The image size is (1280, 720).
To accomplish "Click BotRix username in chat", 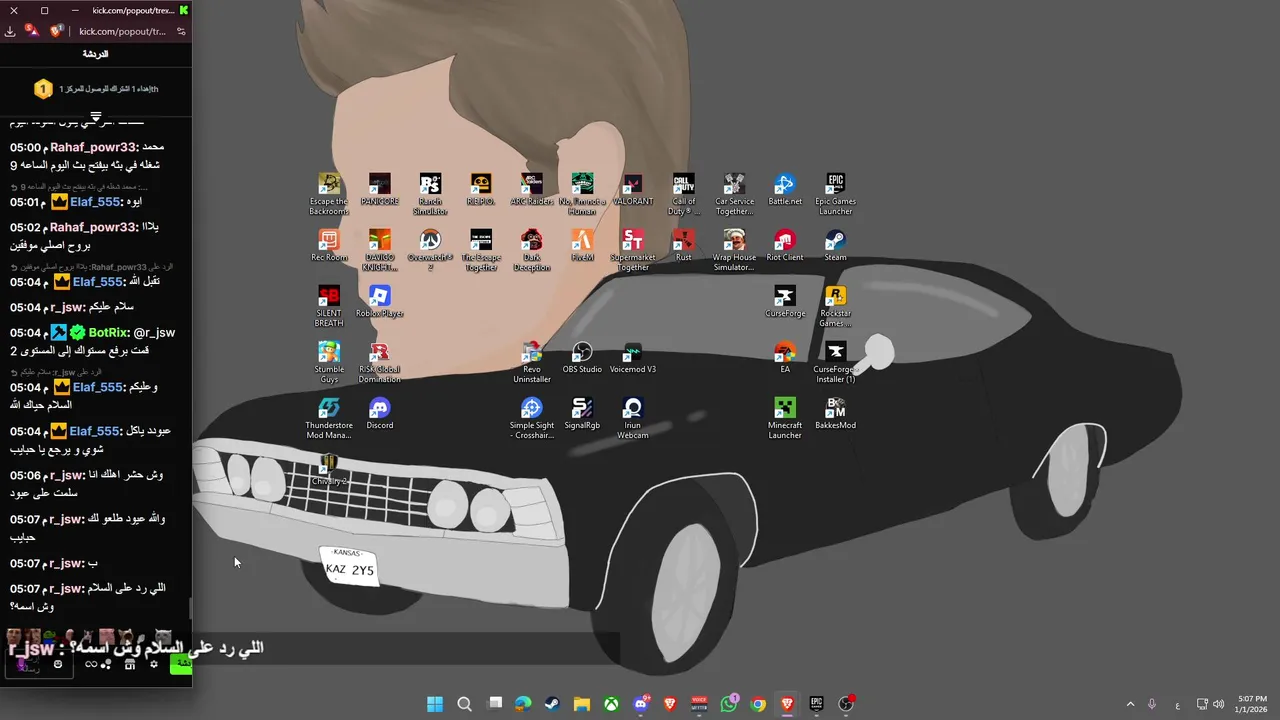I will pos(108,332).
